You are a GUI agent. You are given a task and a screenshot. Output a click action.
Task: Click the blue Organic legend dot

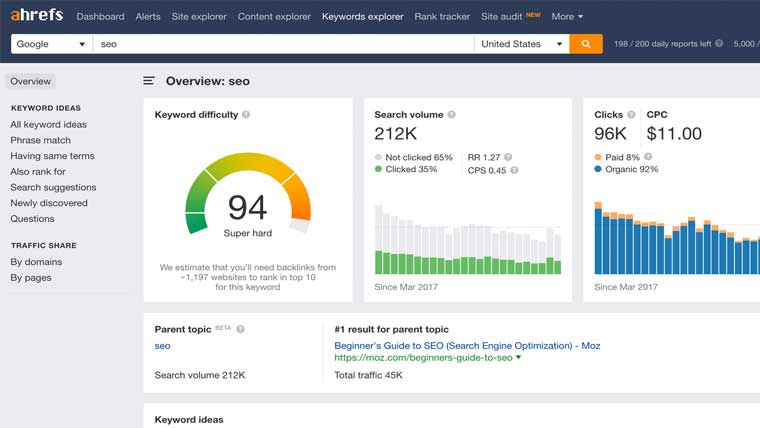click(x=598, y=169)
